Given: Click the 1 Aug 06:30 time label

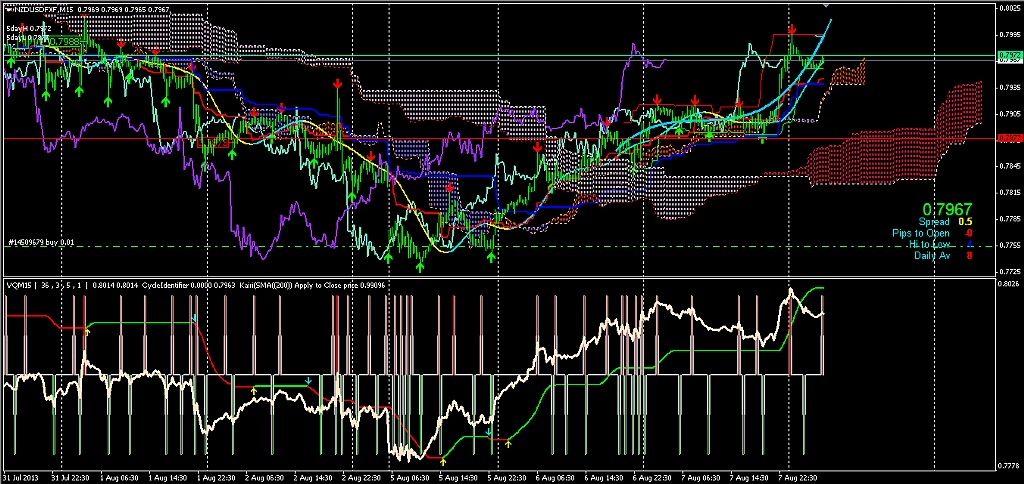Looking at the screenshot, I should [x=118, y=477].
